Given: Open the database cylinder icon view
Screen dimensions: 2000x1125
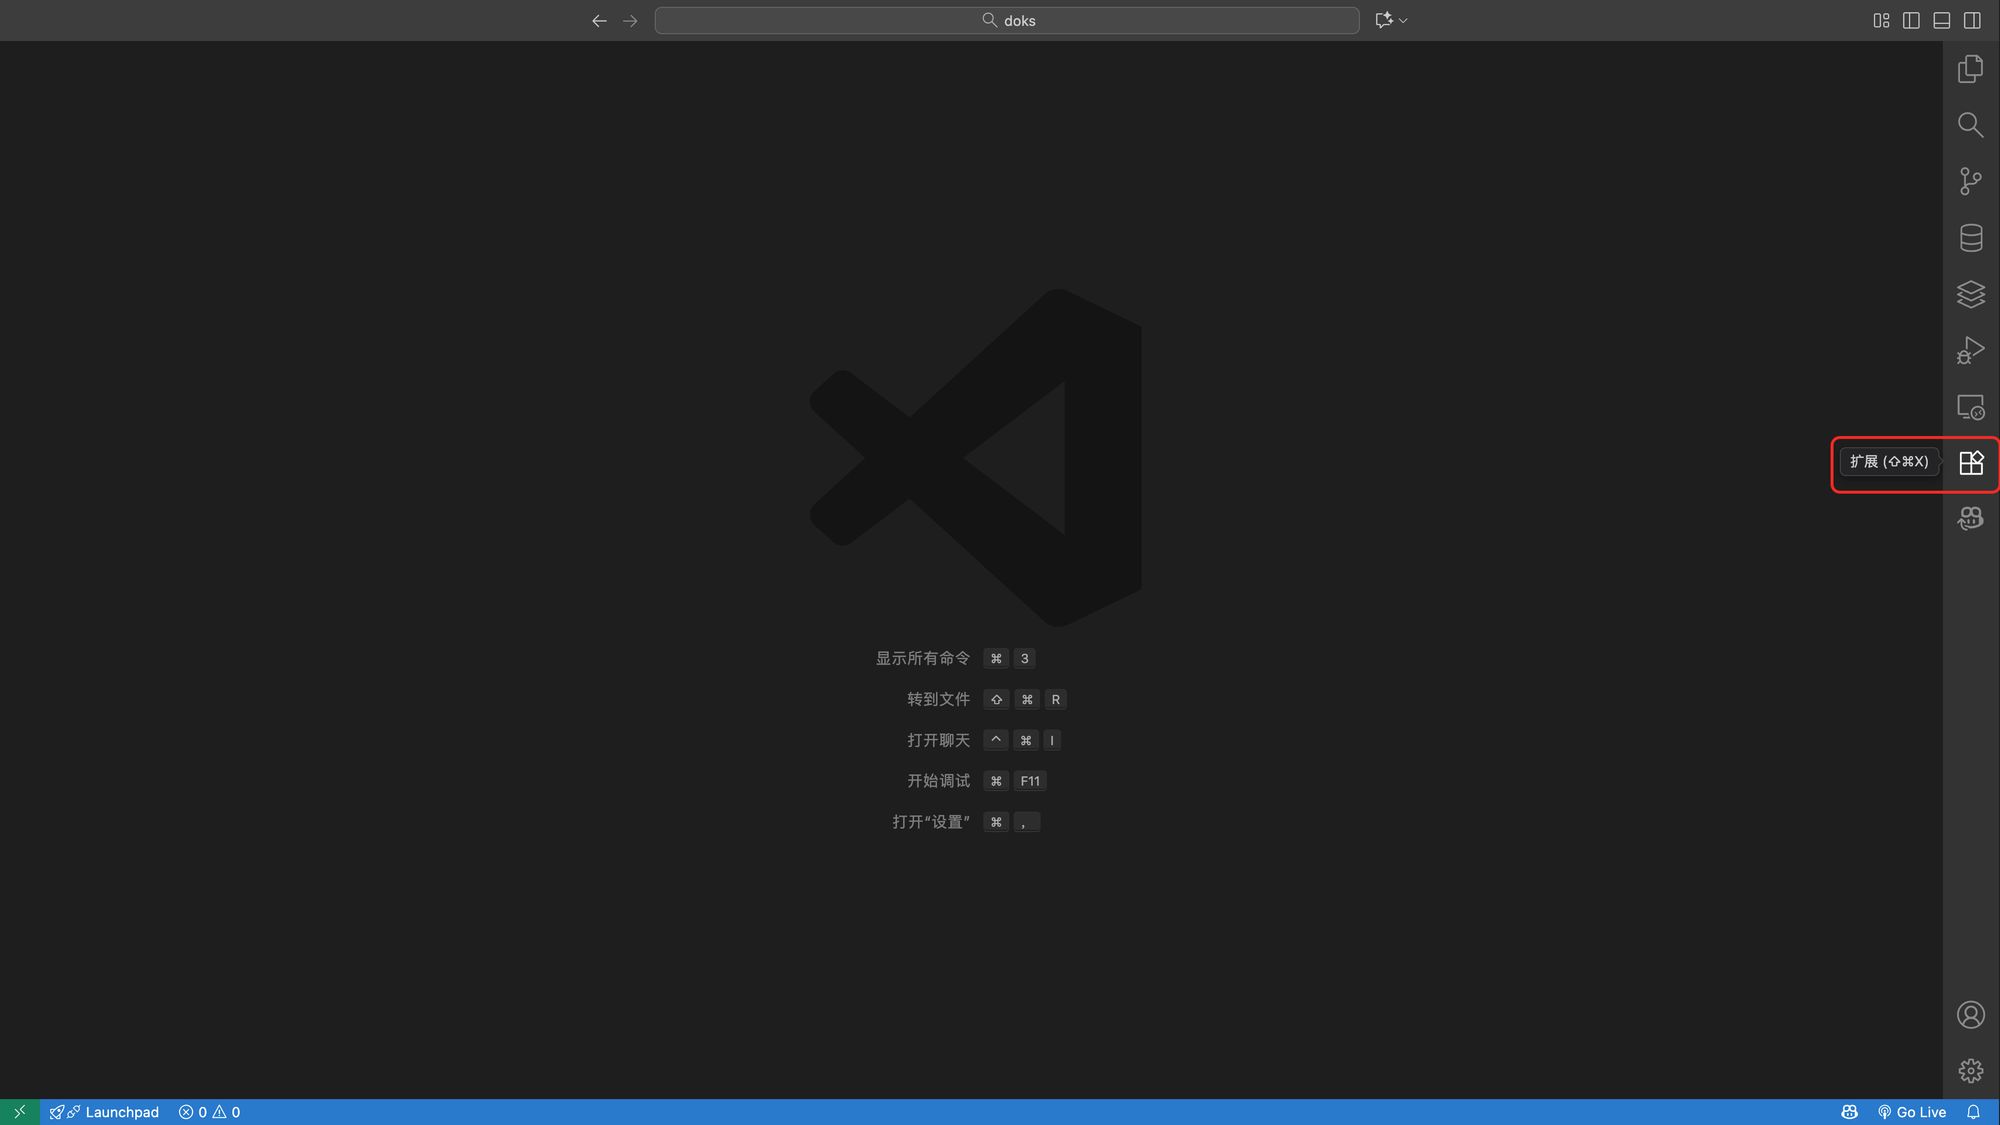Looking at the screenshot, I should point(1970,238).
